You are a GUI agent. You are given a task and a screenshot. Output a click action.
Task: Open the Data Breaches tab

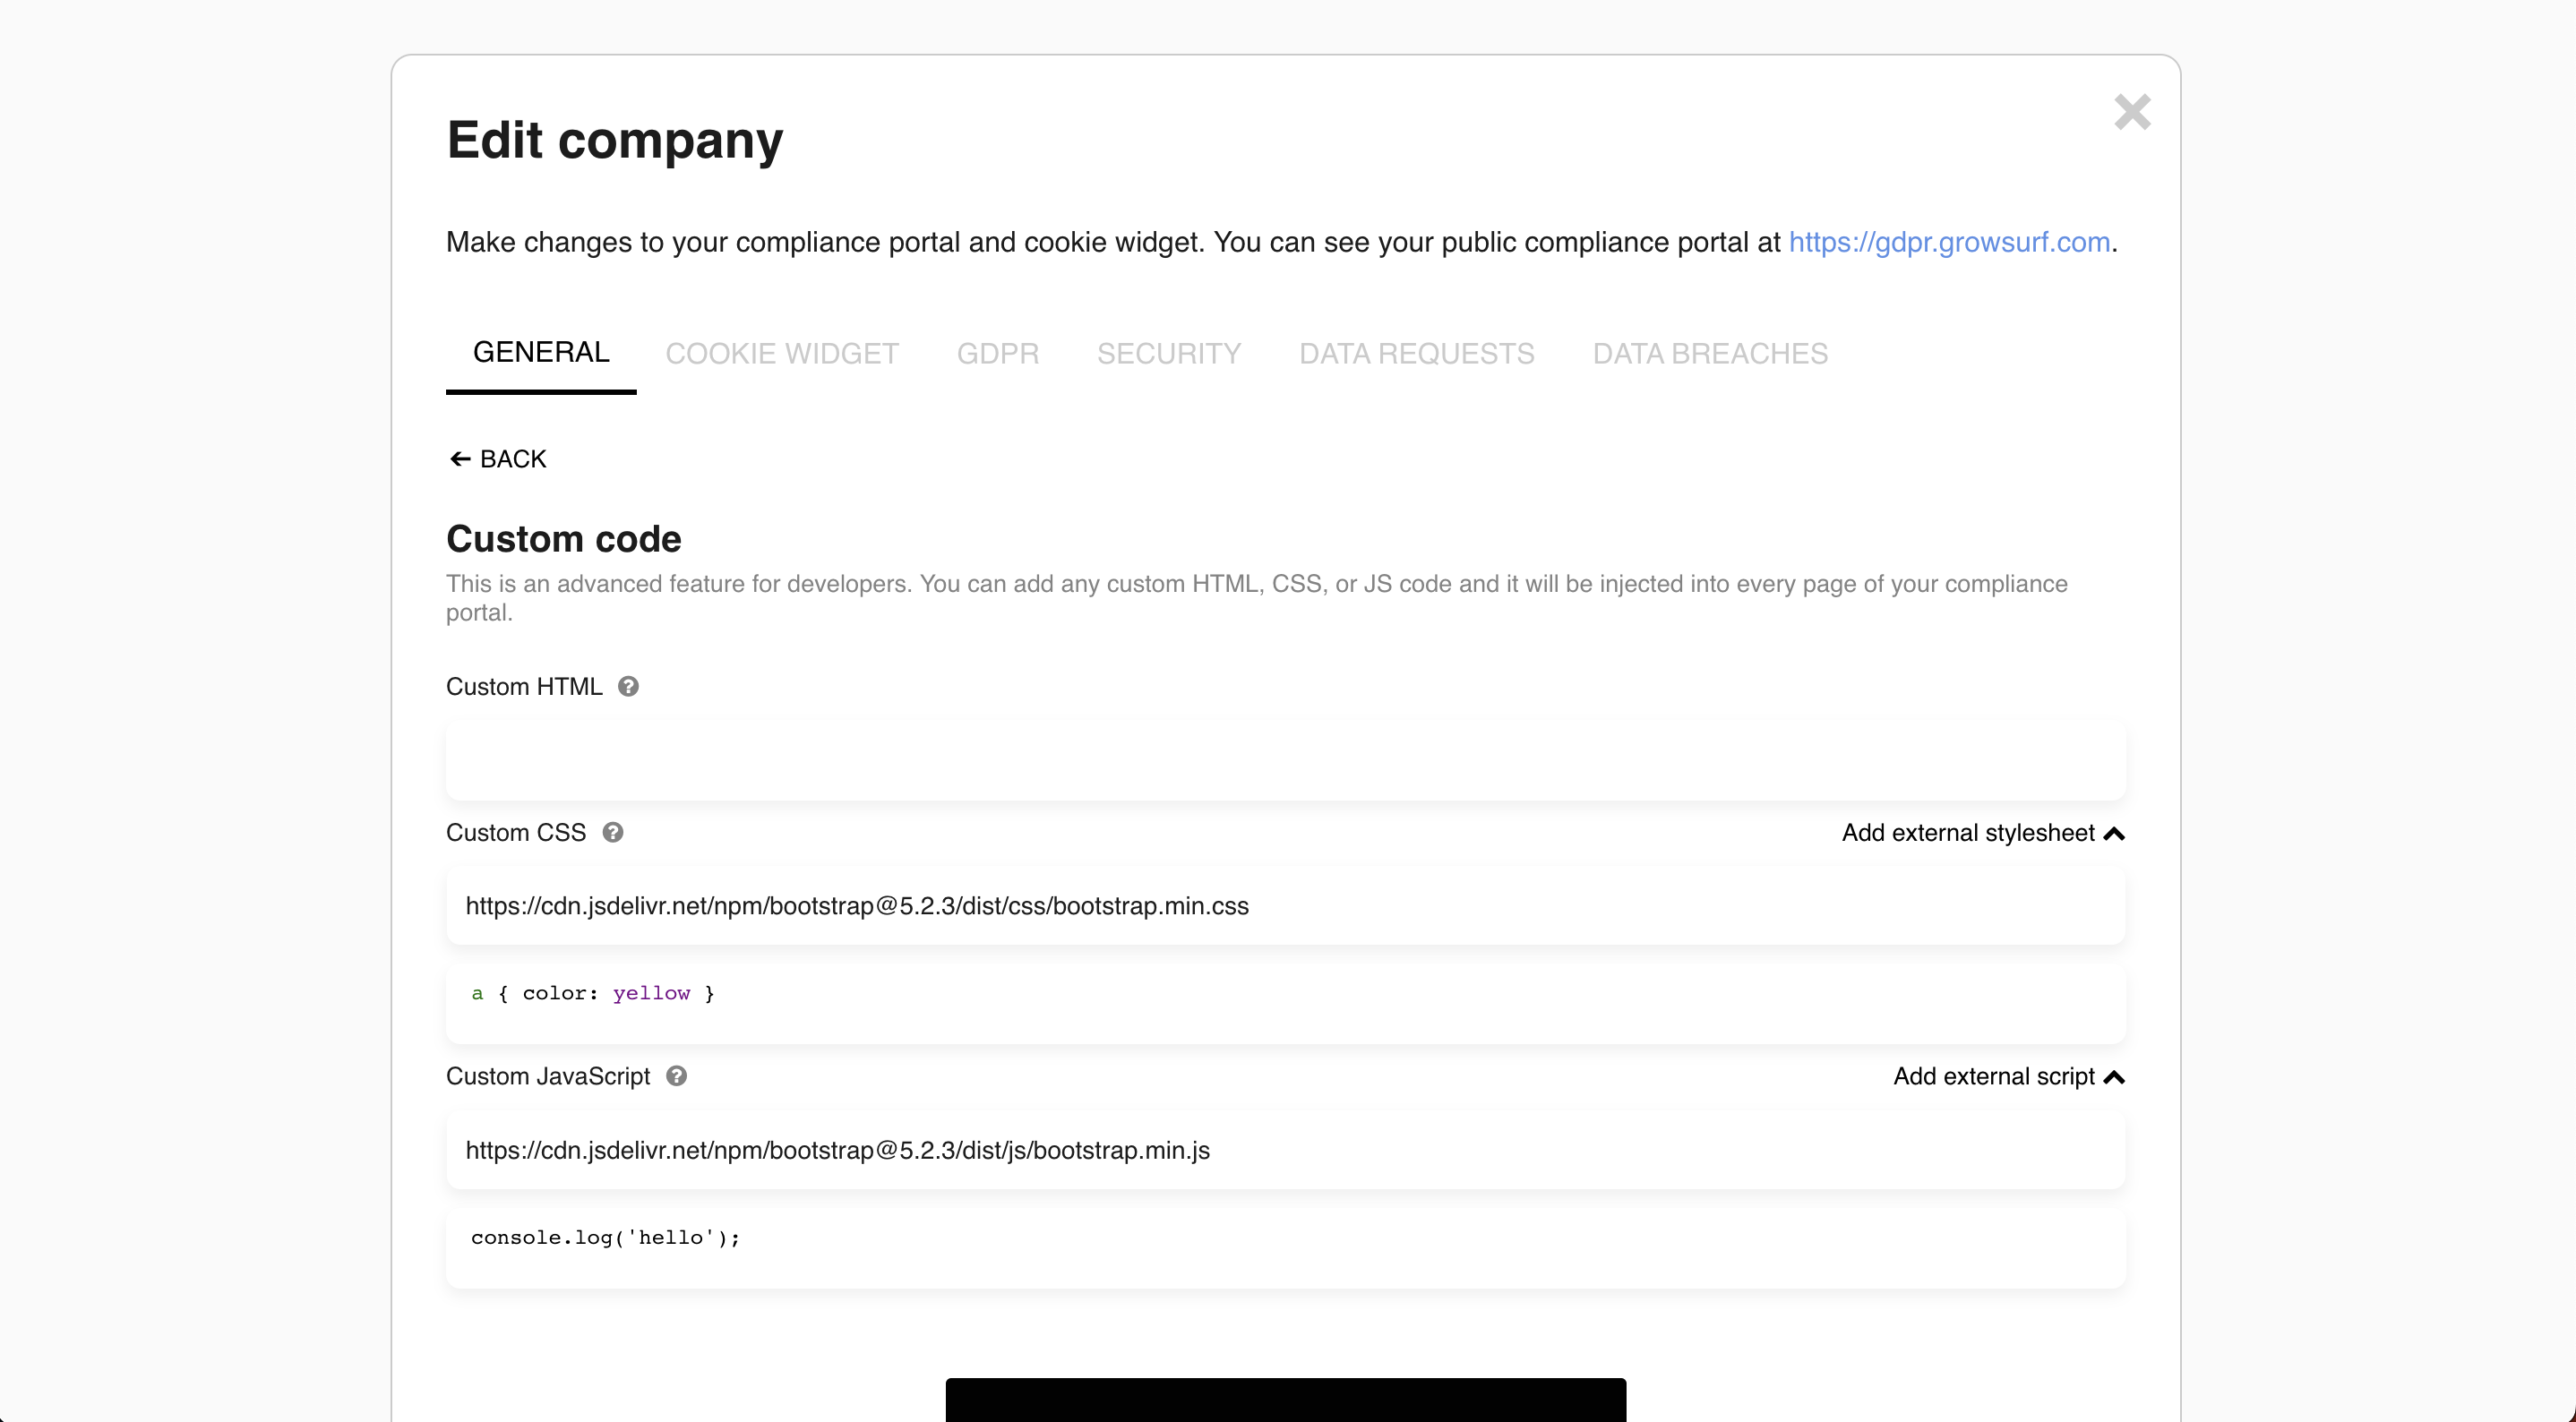[1709, 354]
